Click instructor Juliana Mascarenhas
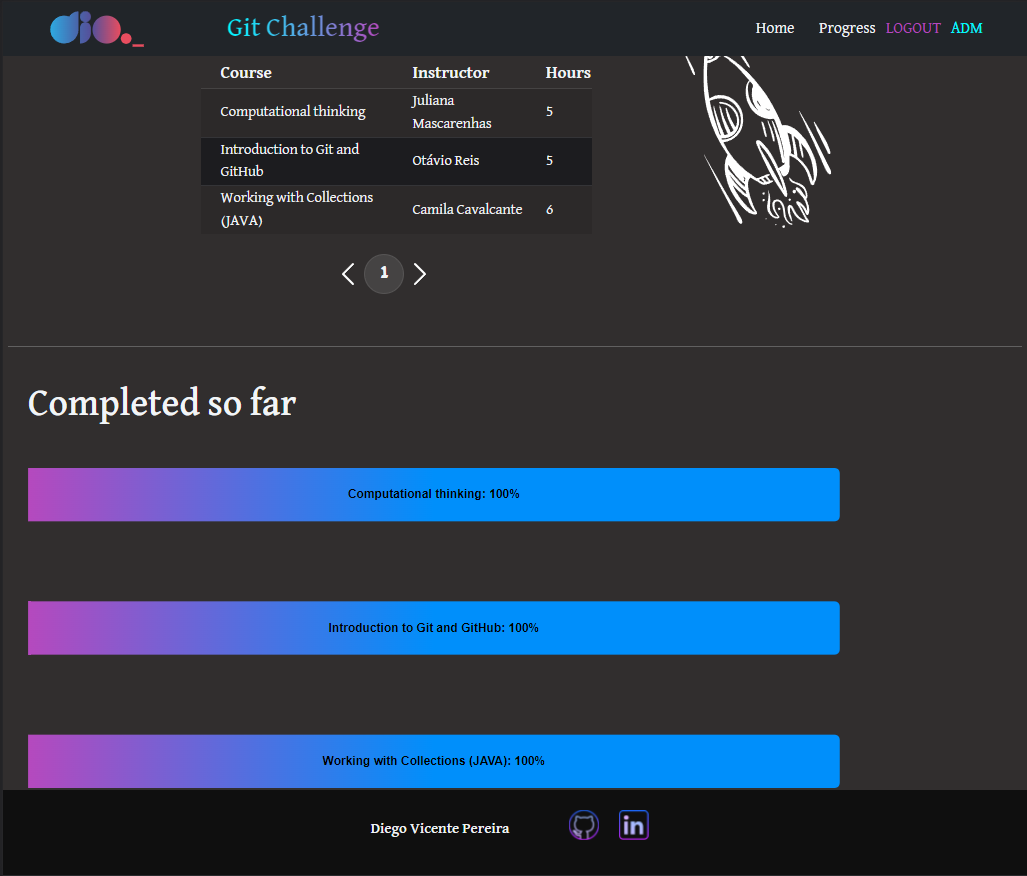 click(x=452, y=112)
